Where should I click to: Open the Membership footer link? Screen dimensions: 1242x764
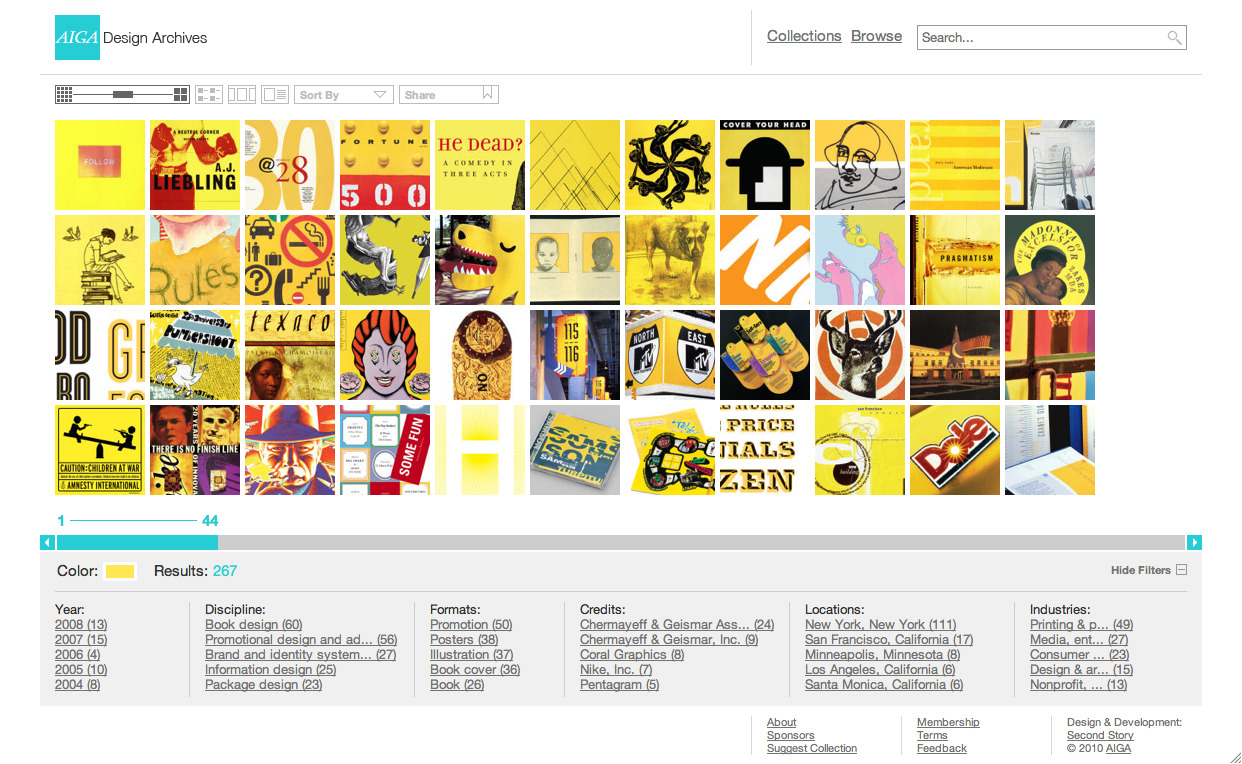[948, 722]
